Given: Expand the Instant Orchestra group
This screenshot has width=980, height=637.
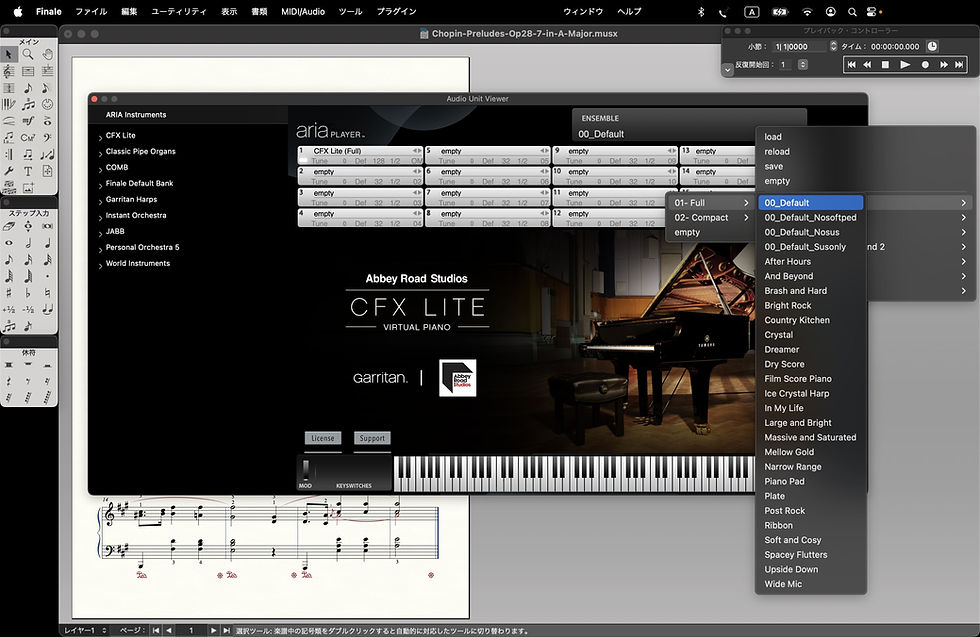Looking at the screenshot, I should click(100, 218).
